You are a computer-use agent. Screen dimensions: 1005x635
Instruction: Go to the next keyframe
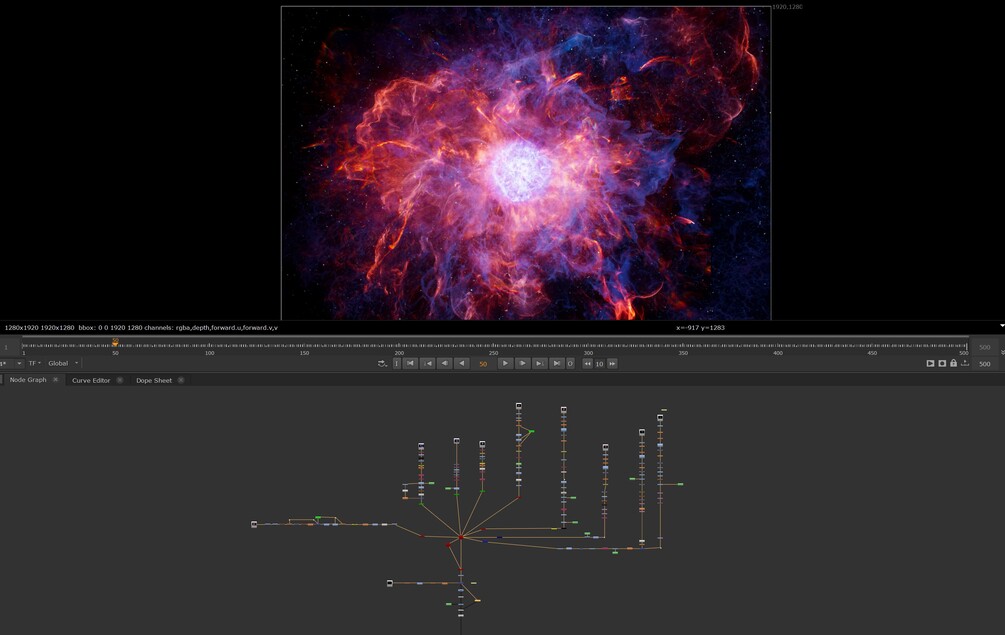point(540,363)
